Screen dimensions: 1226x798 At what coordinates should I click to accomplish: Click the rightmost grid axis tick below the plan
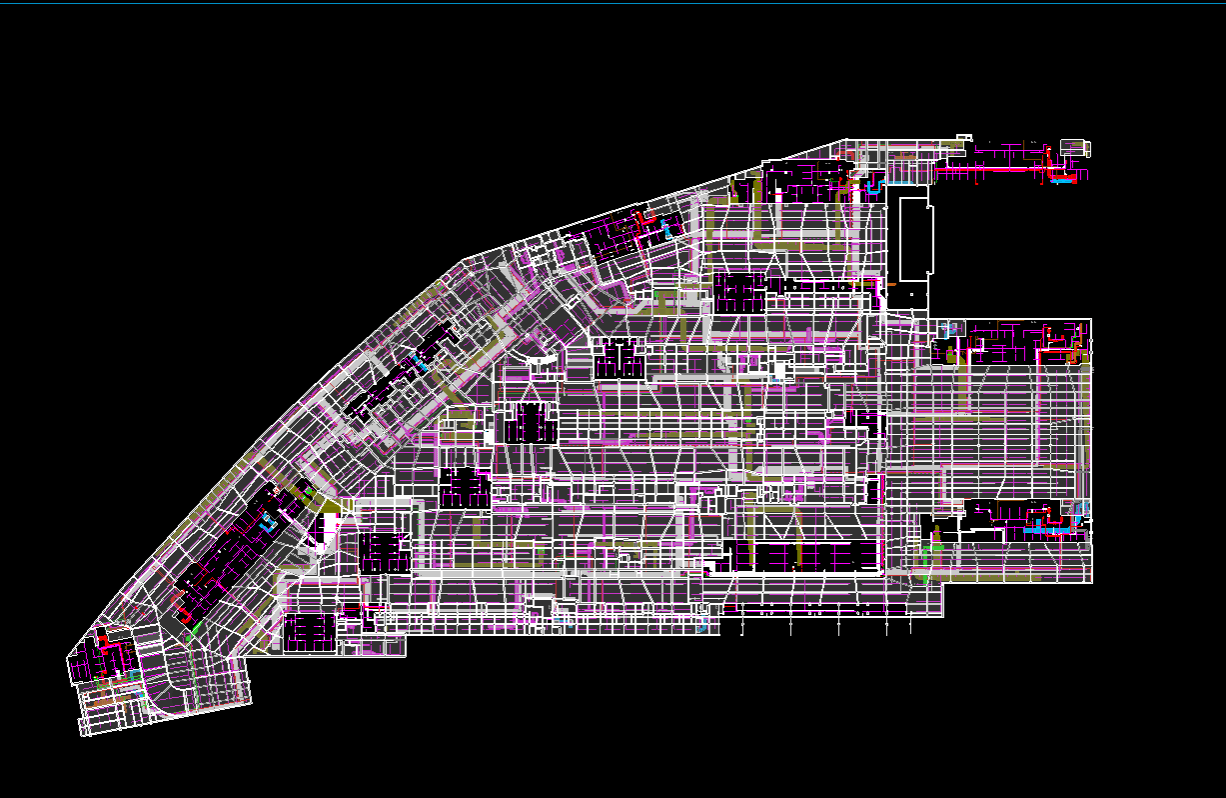point(911,628)
